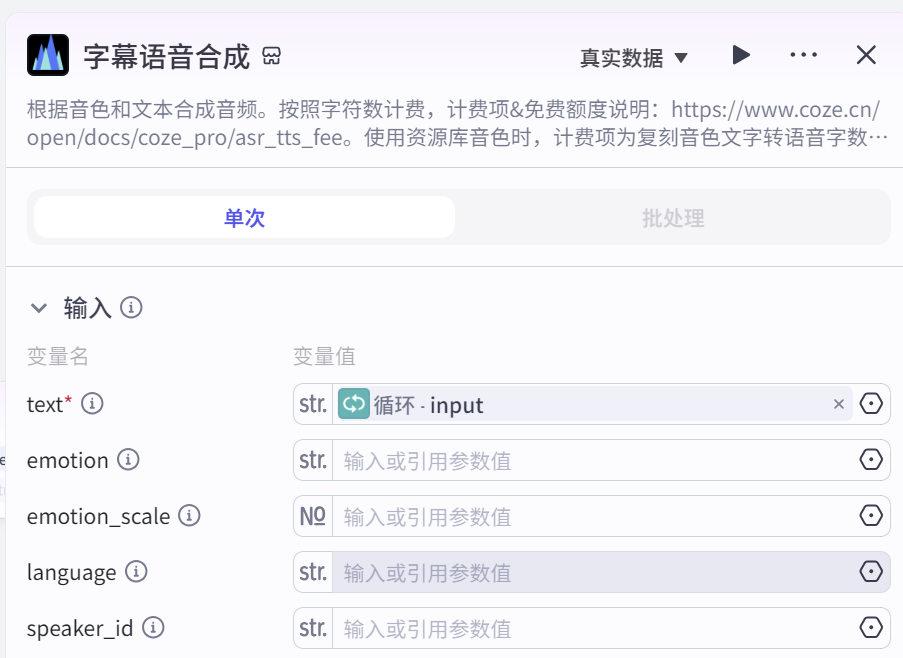903x658 pixels.
Task: Click the emotion_scale value input field
Action: 593,516
